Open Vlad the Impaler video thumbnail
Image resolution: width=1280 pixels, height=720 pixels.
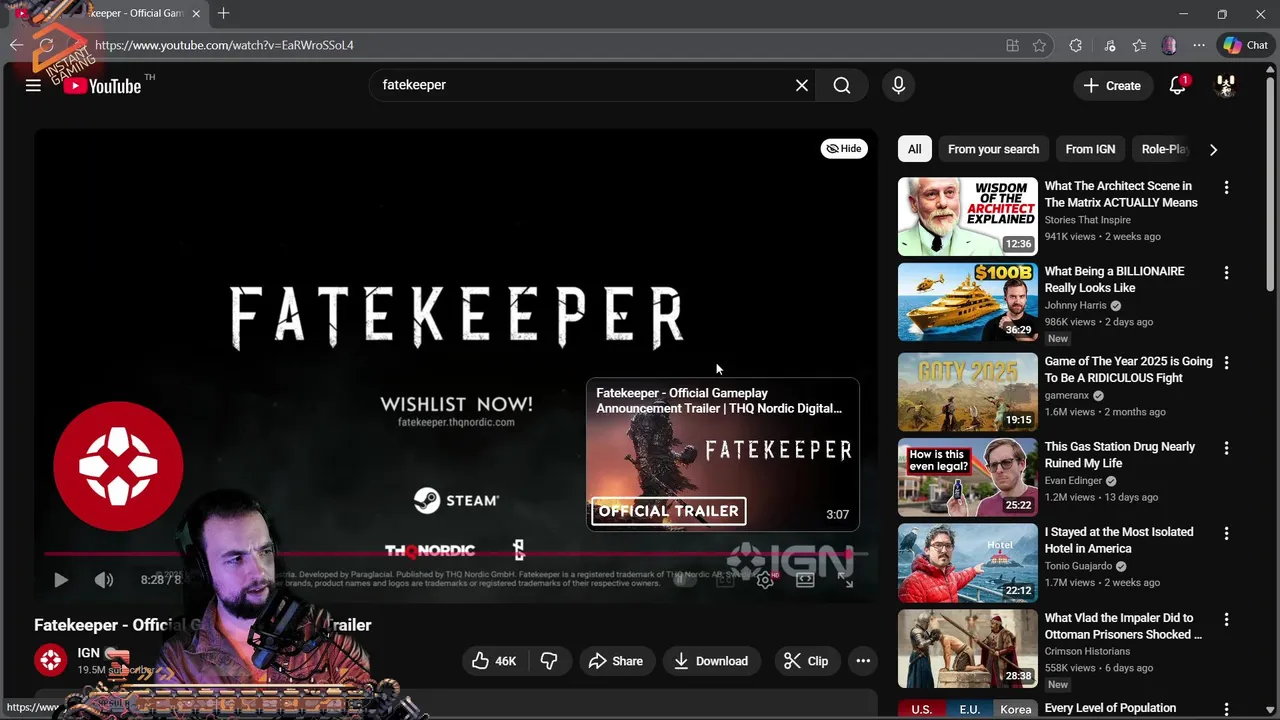(x=968, y=649)
